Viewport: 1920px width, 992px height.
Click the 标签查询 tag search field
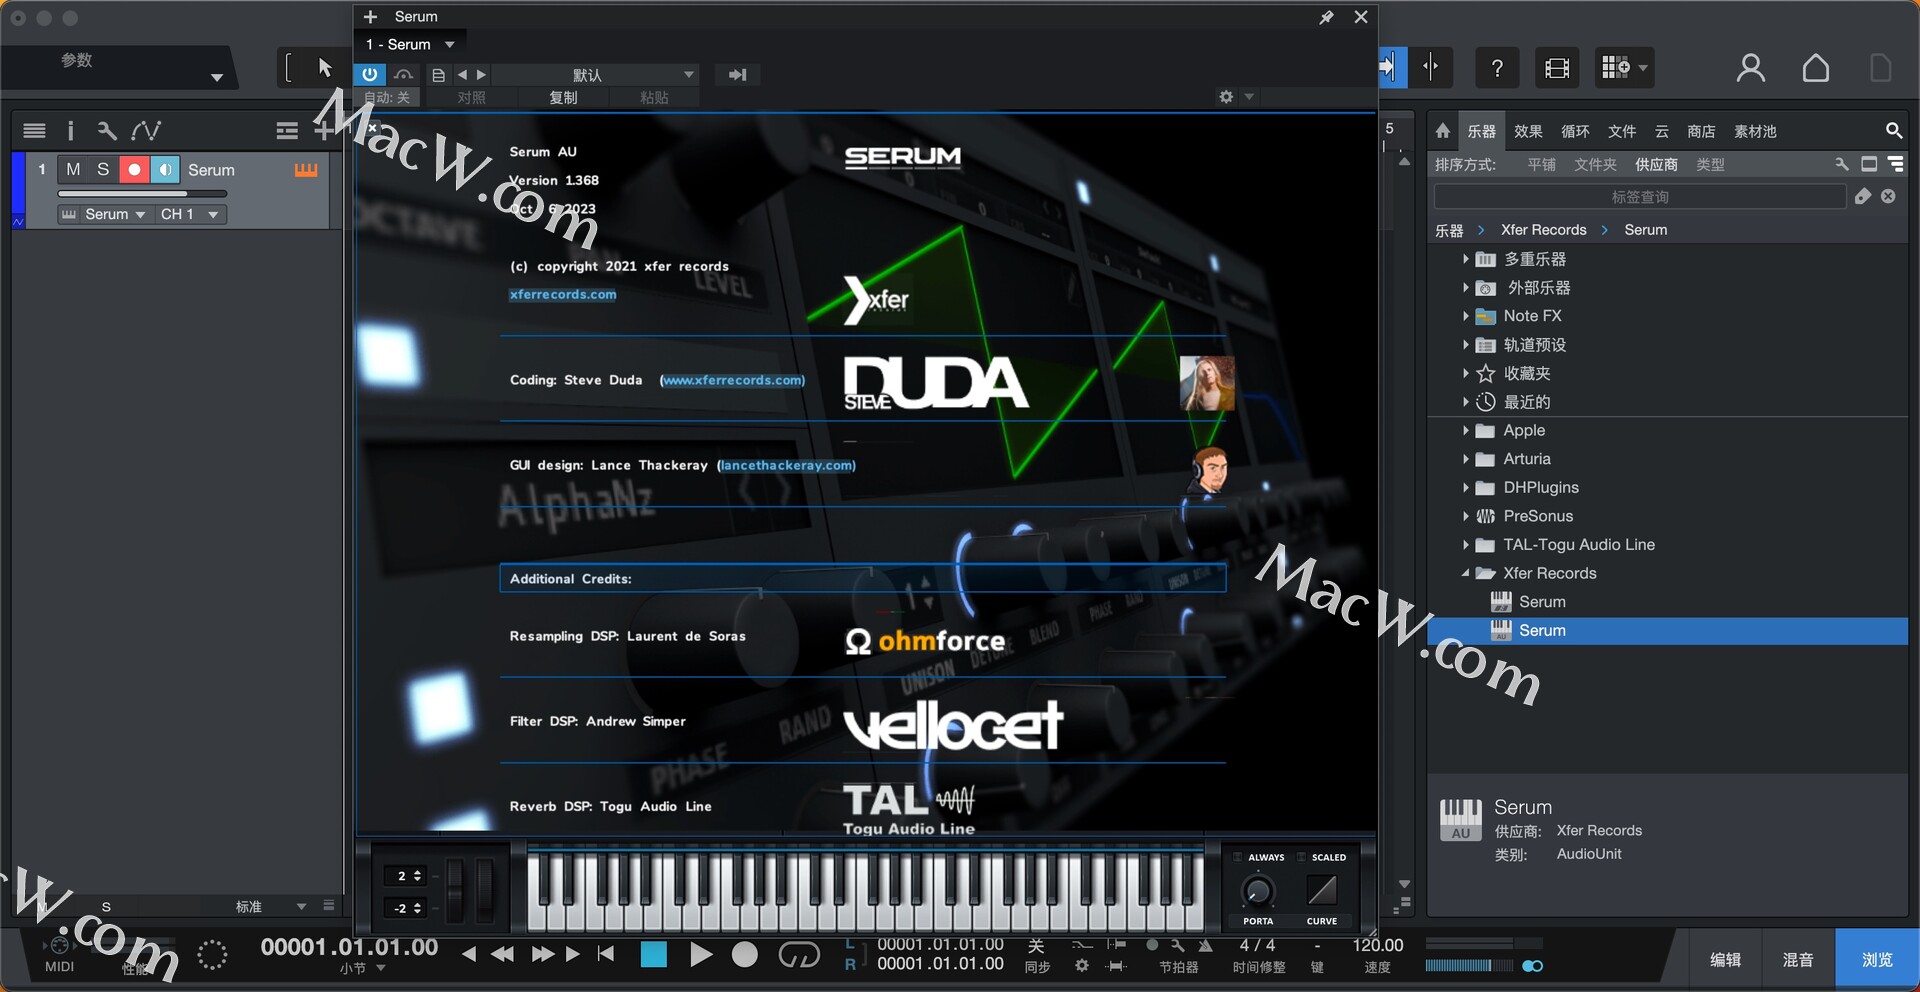1640,197
